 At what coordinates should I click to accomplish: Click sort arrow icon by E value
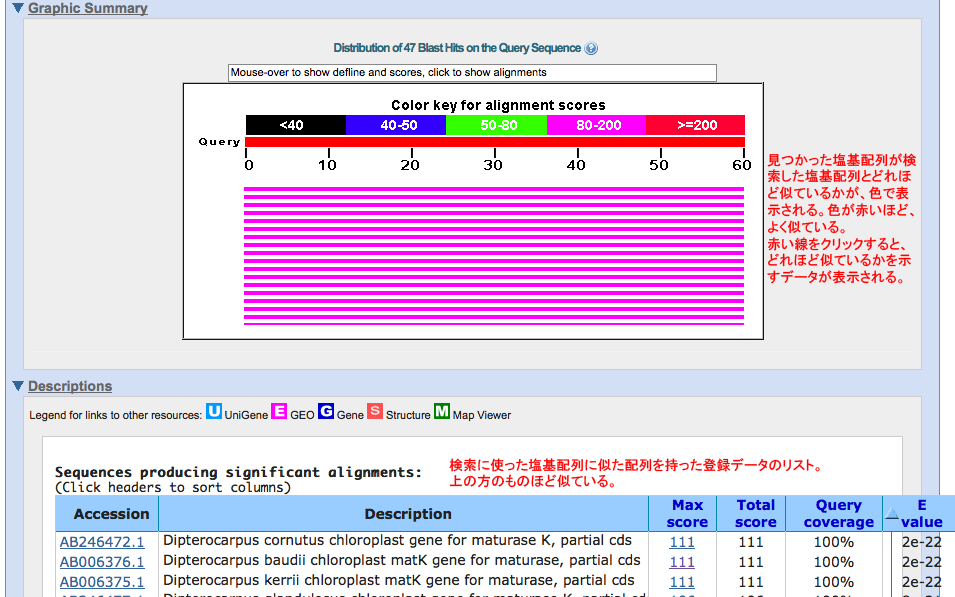pos(892,515)
